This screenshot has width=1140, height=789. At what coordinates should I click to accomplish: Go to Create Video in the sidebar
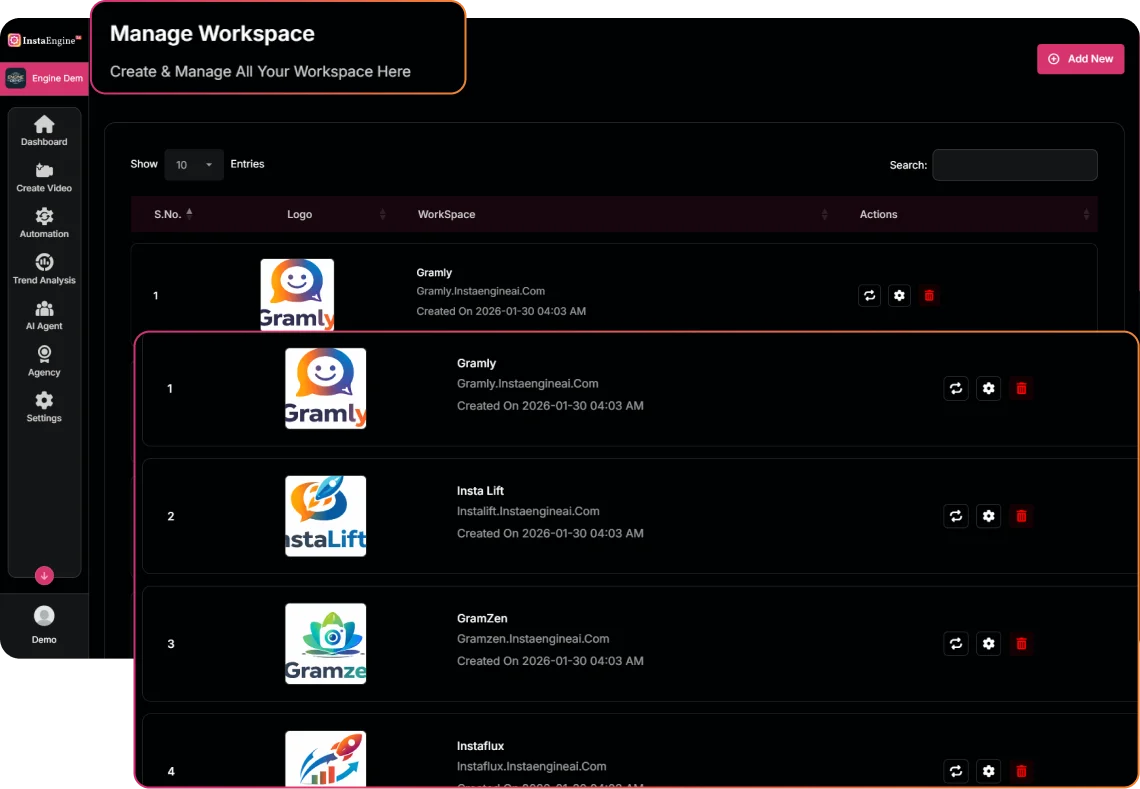pos(44,177)
